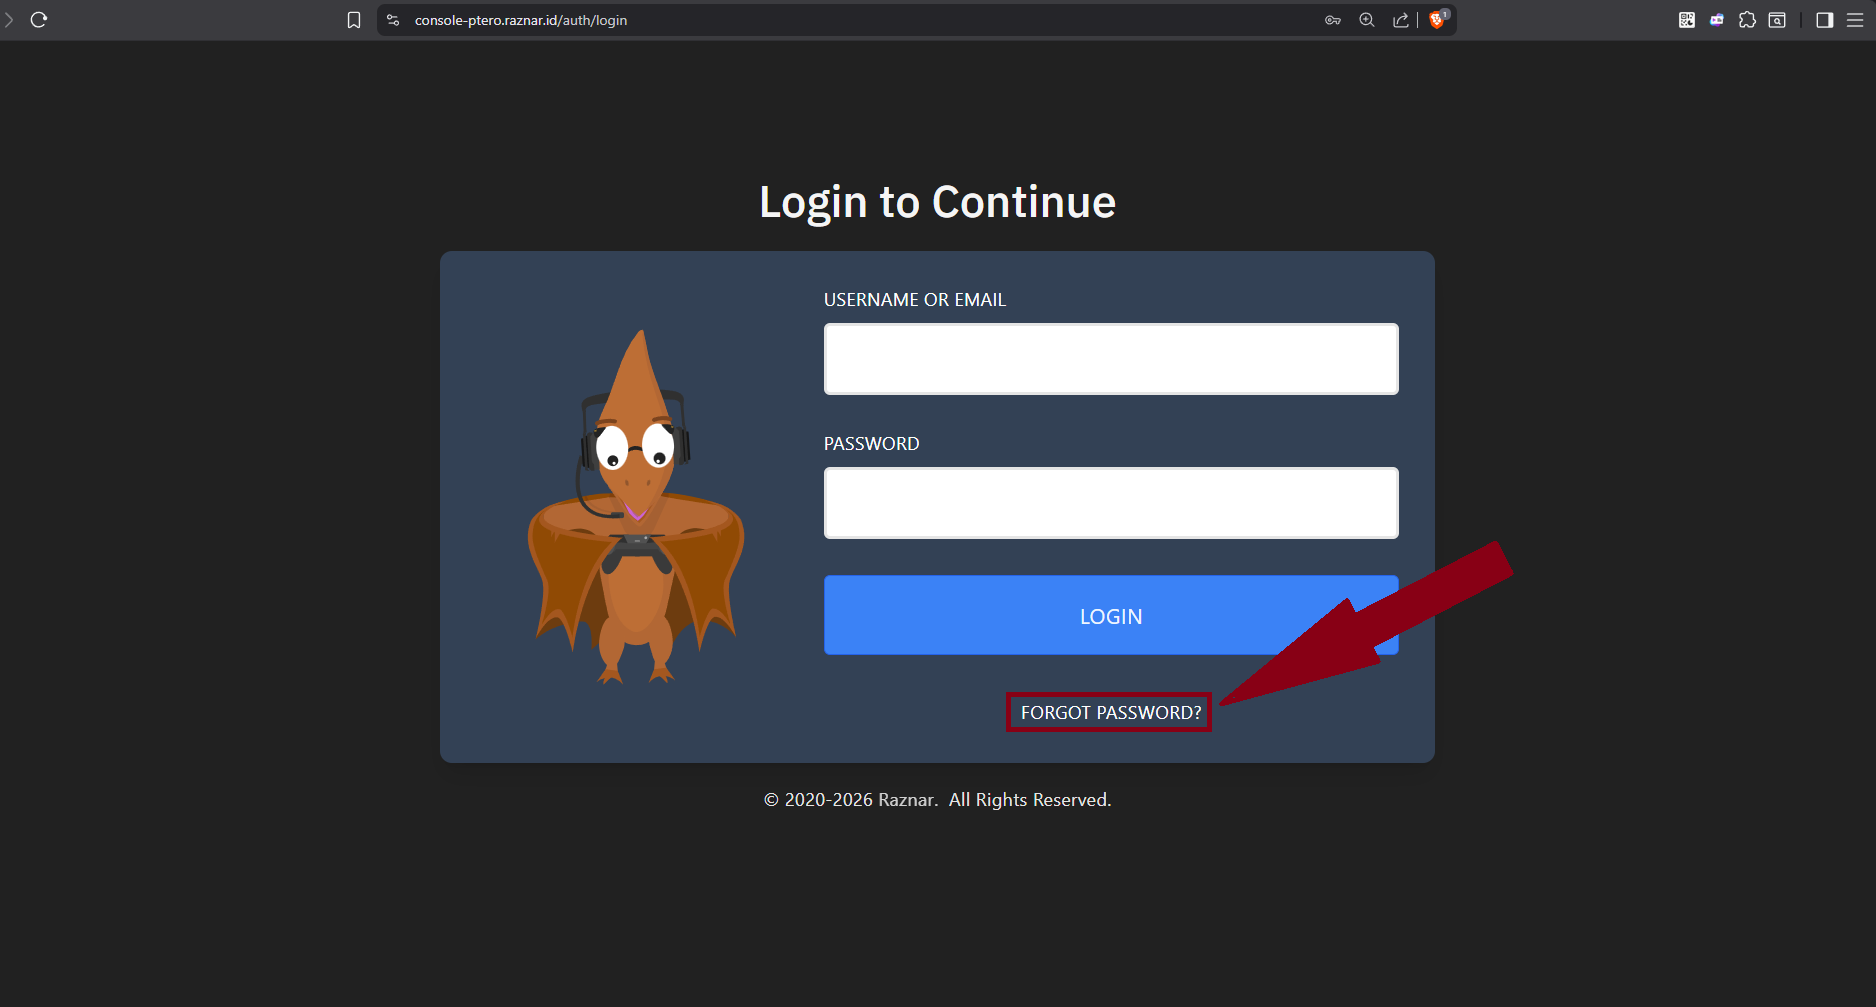The height and width of the screenshot is (1007, 1876).
Task: Reload the login page
Action: tap(39, 20)
